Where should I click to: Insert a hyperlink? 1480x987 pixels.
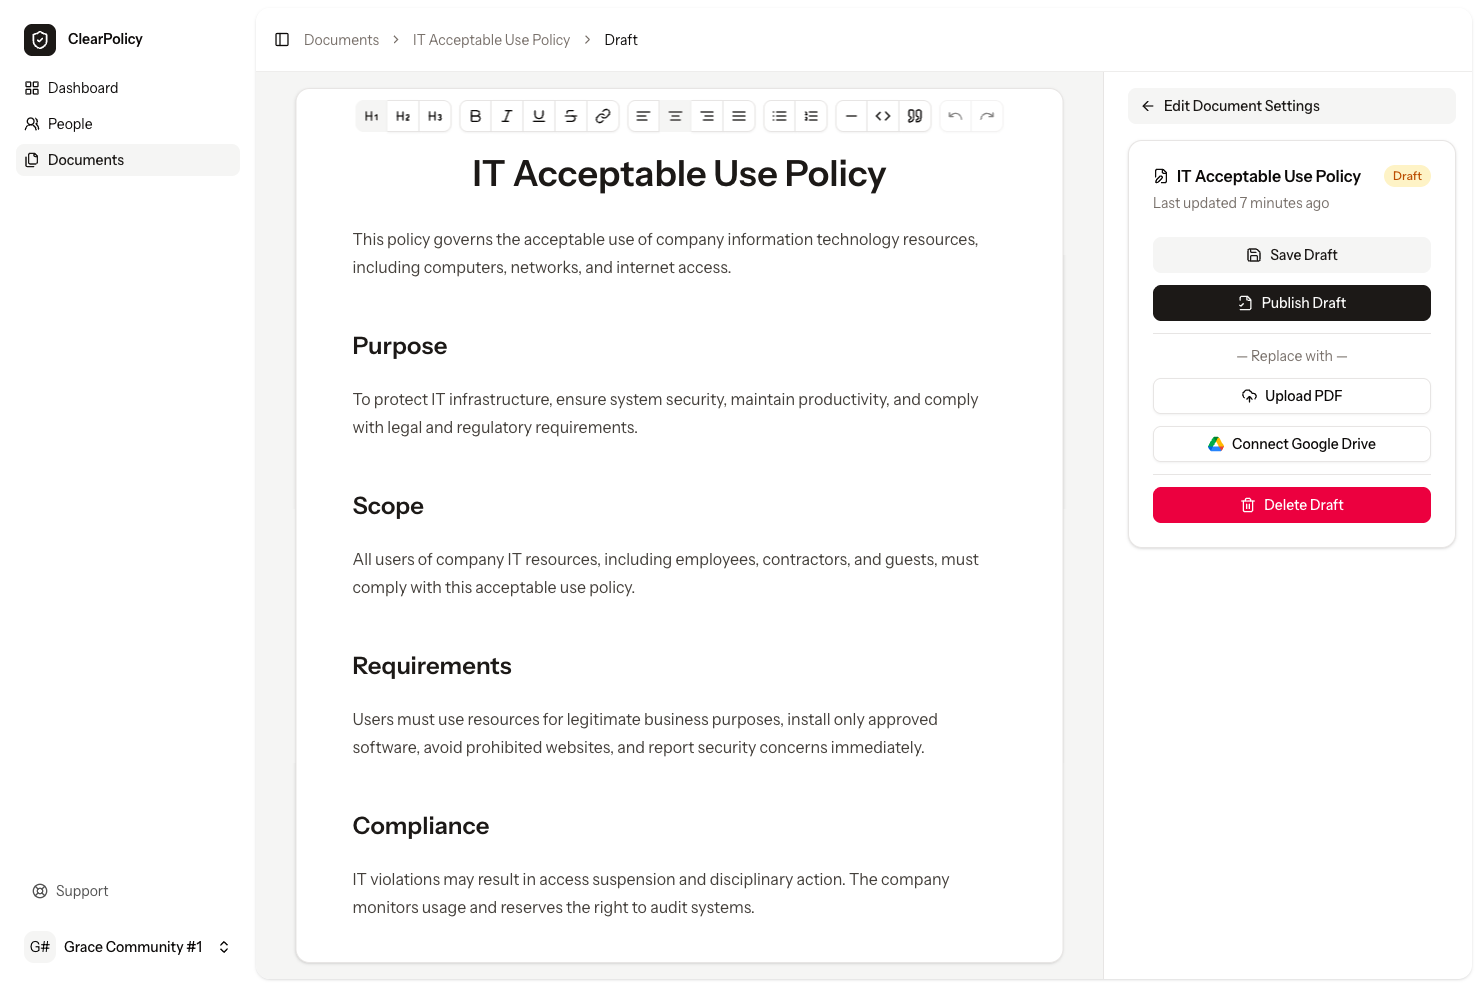pos(603,115)
